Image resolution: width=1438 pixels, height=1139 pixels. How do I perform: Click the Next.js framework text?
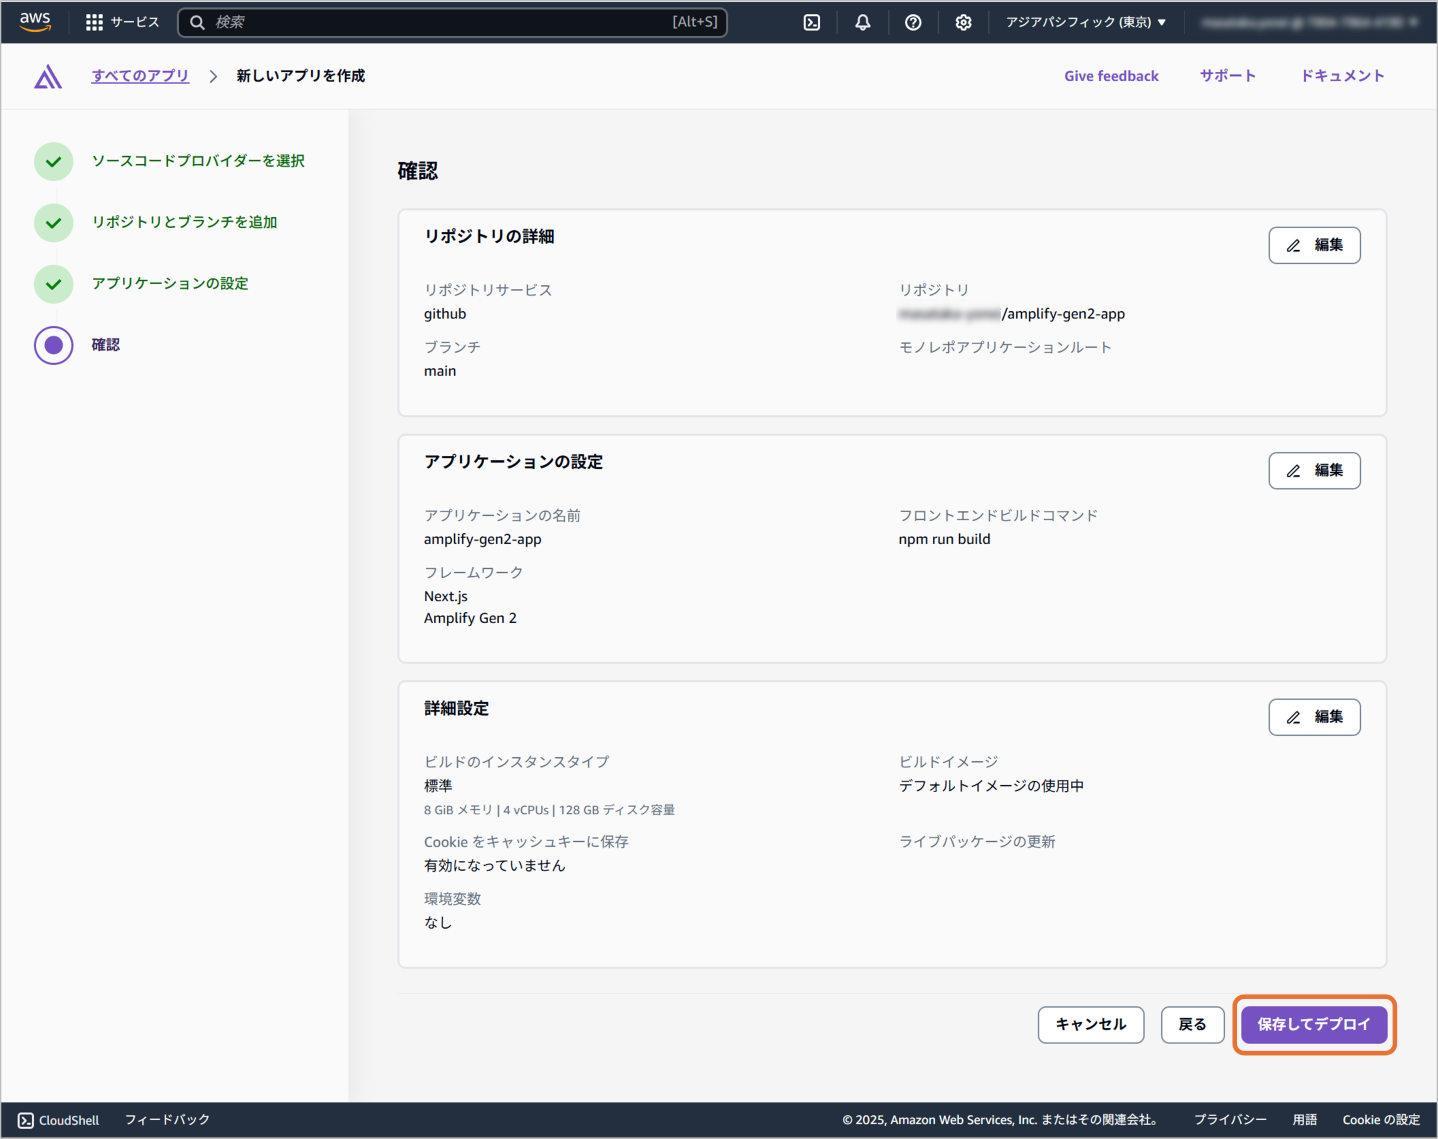click(x=446, y=596)
